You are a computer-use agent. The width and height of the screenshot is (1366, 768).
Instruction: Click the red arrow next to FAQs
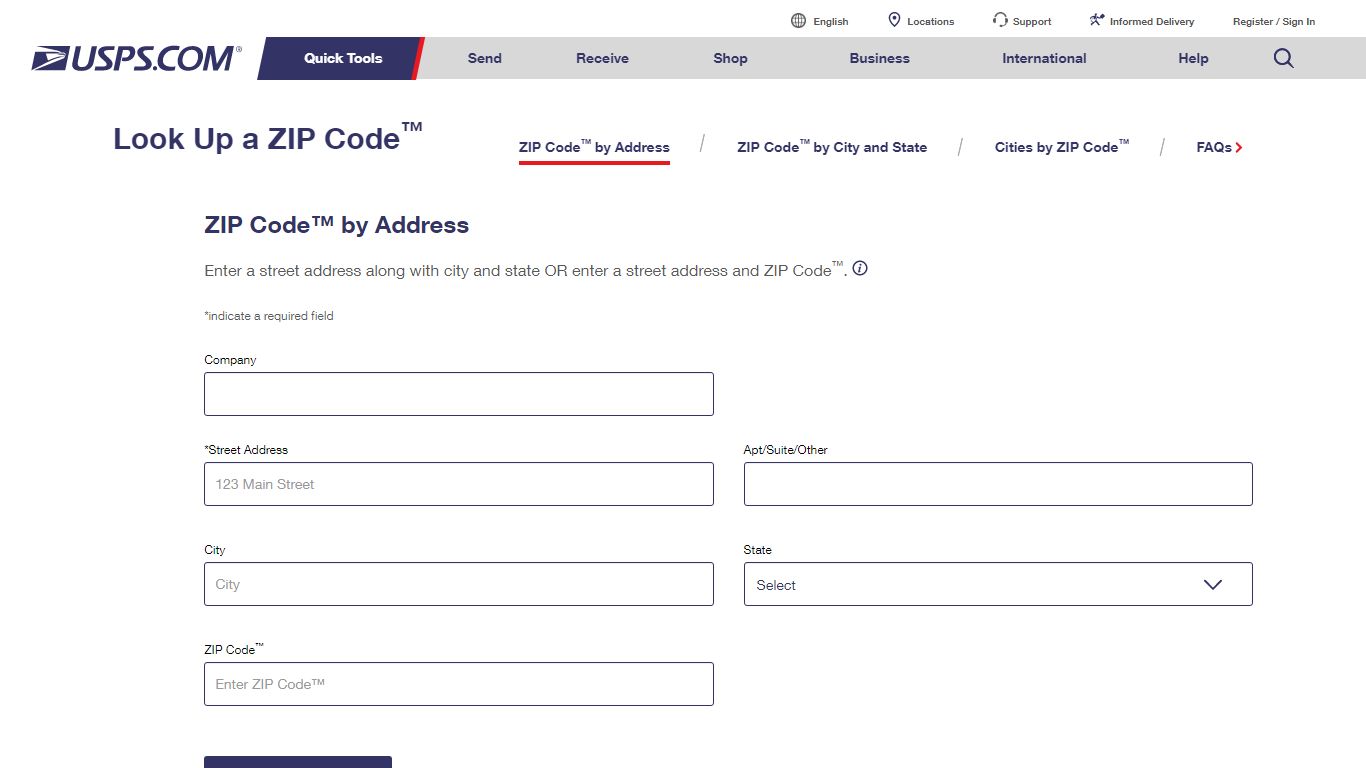point(1239,147)
